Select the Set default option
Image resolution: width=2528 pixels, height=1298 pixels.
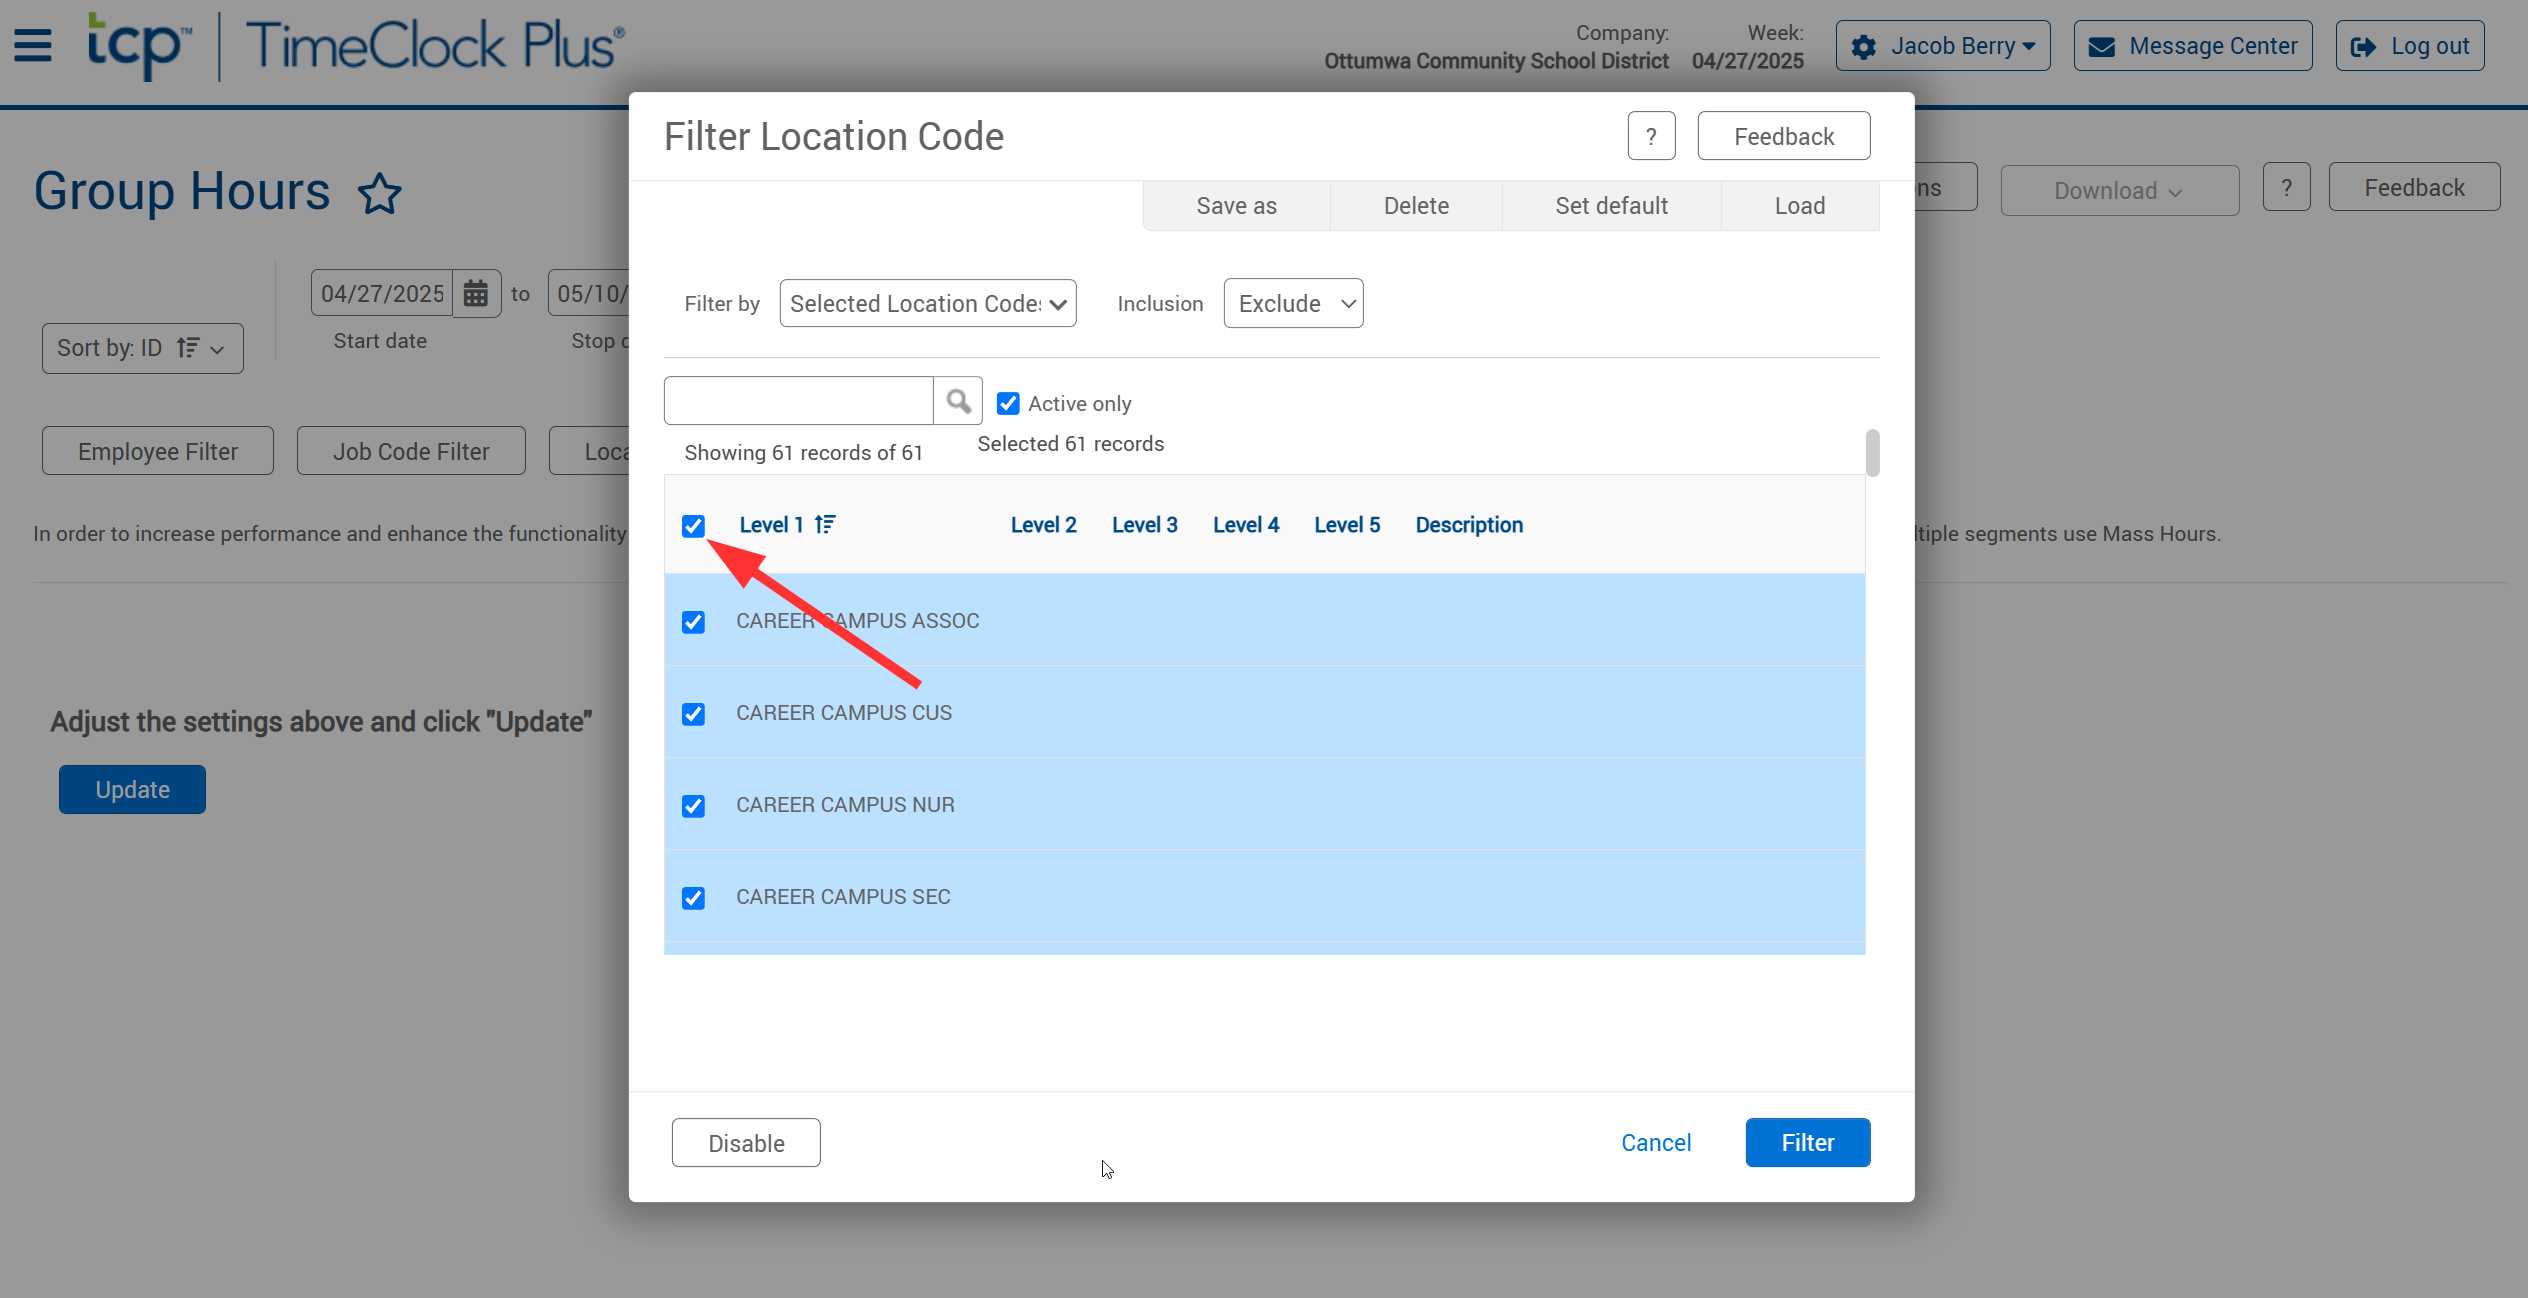pos(1611,206)
